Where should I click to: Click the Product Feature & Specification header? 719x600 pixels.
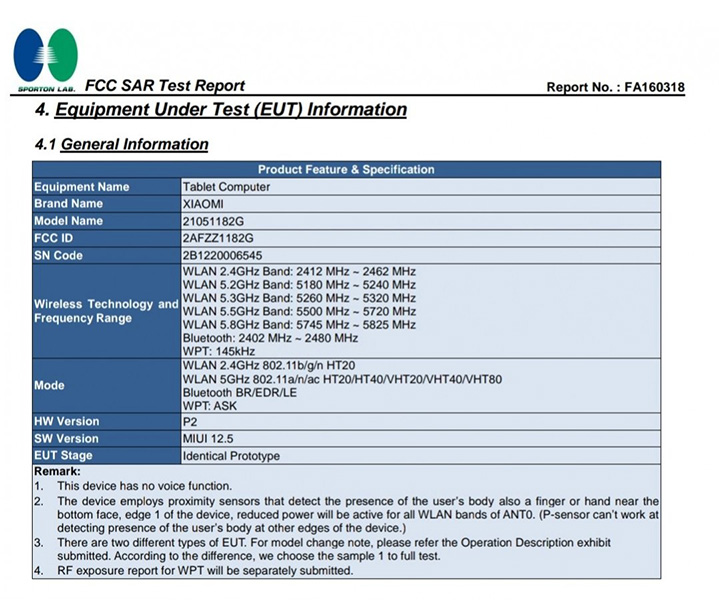coord(346,170)
